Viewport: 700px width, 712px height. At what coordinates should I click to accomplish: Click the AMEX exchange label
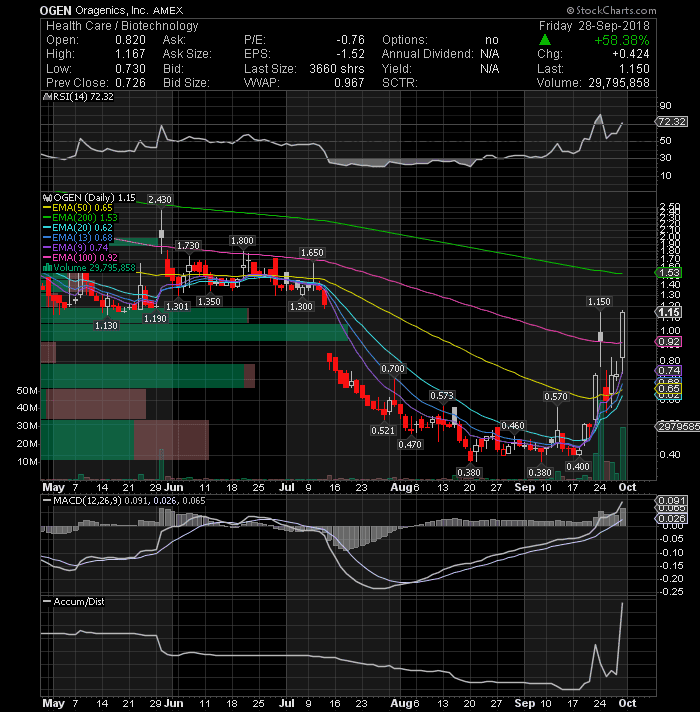tap(168, 10)
